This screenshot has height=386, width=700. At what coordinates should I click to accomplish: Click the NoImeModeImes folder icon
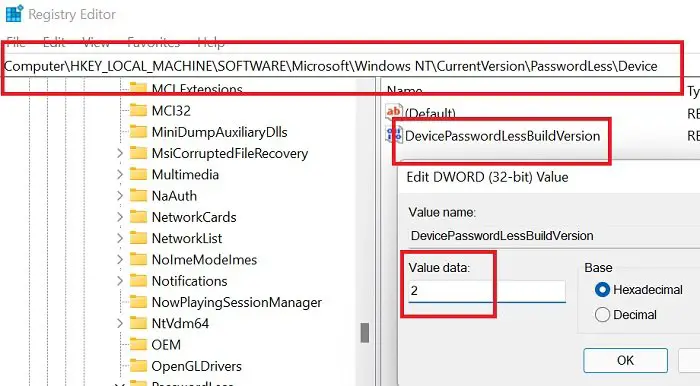tap(138, 259)
